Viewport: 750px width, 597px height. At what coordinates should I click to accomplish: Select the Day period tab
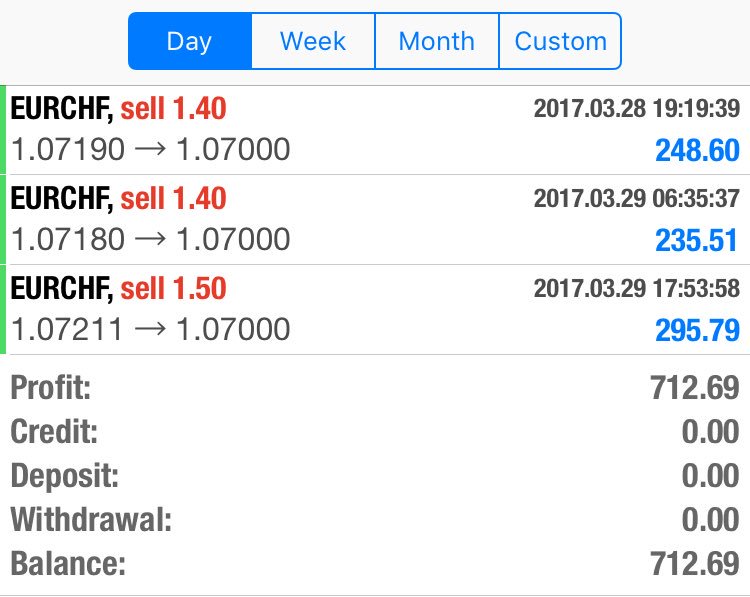pyautogui.click(x=190, y=41)
